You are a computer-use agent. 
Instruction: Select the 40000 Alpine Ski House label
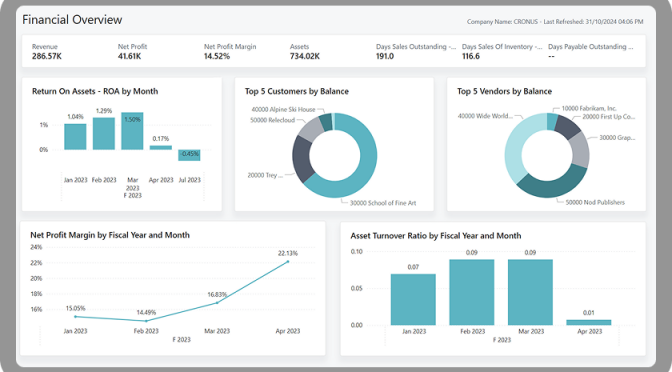tap(283, 110)
